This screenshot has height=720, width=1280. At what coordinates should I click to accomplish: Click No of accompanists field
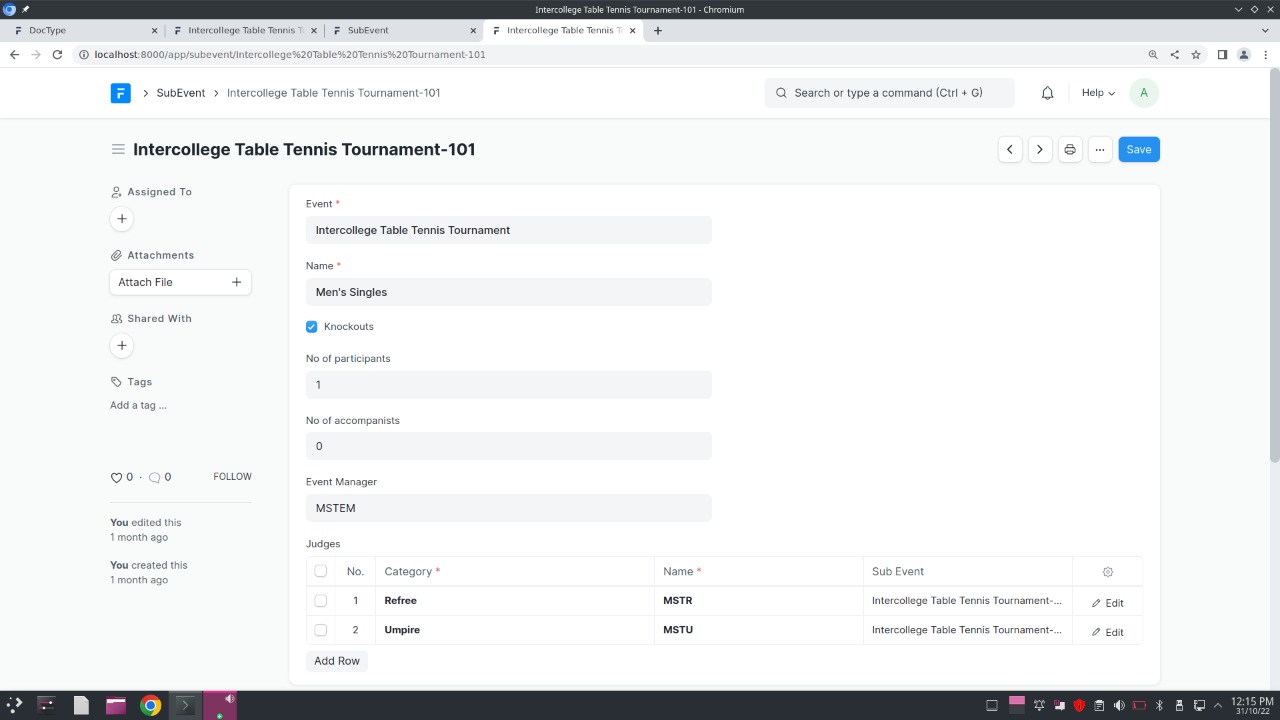pos(509,446)
